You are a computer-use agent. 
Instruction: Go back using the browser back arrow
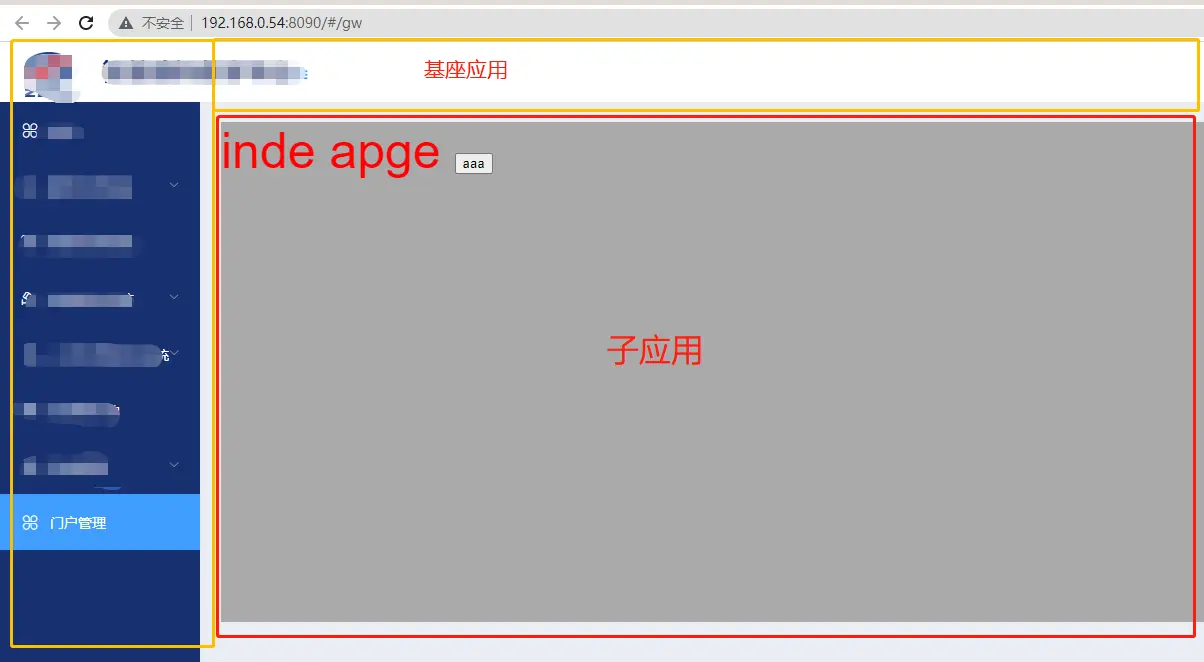pyautogui.click(x=22, y=23)
